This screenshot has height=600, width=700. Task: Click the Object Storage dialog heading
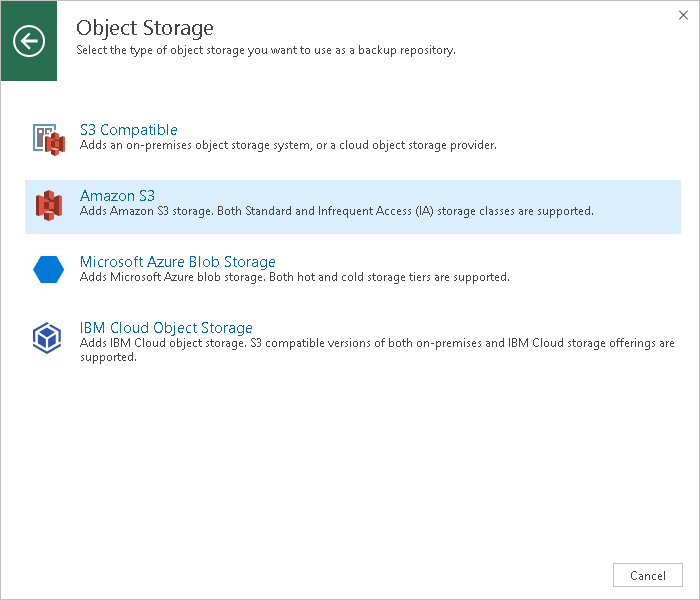coord(145,28)
